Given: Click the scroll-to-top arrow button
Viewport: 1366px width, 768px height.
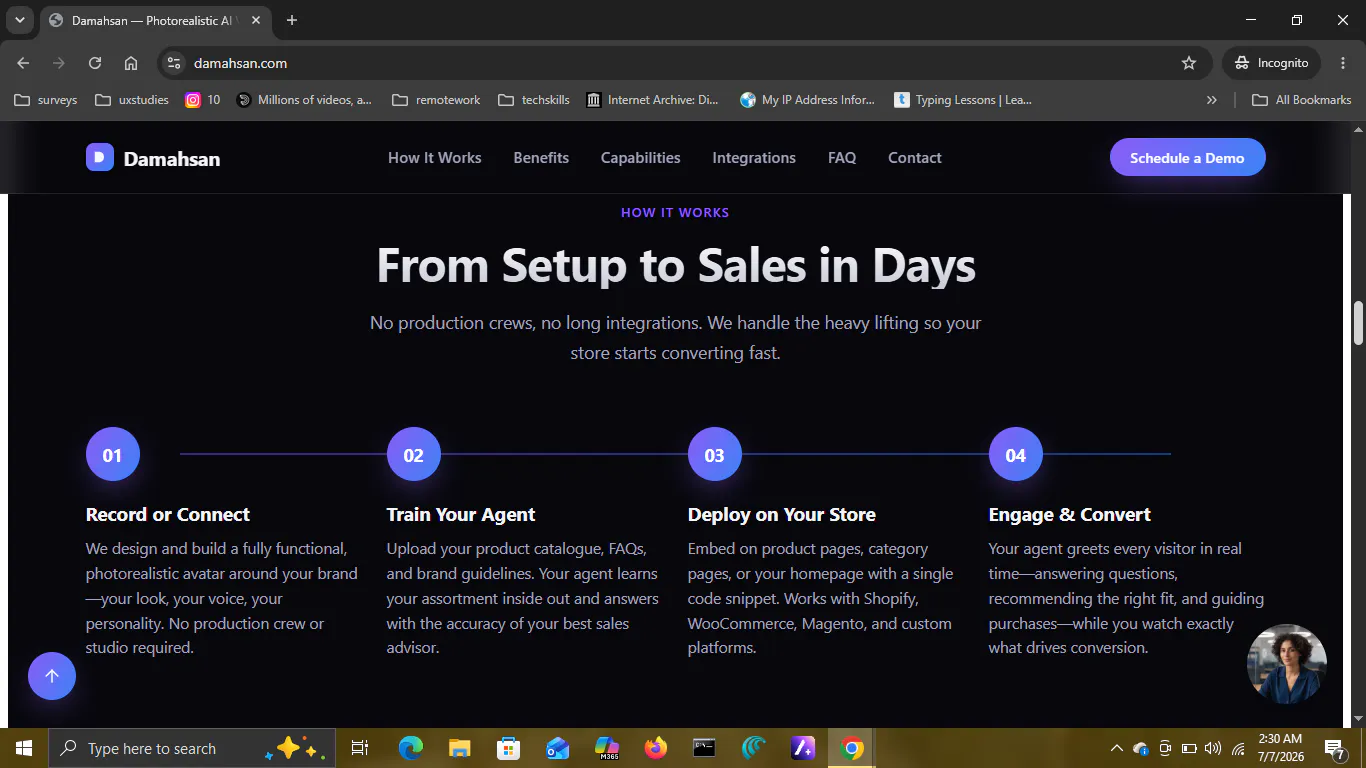Looking at the screenshot, I should pyautogui.click(x=52, y=676).
